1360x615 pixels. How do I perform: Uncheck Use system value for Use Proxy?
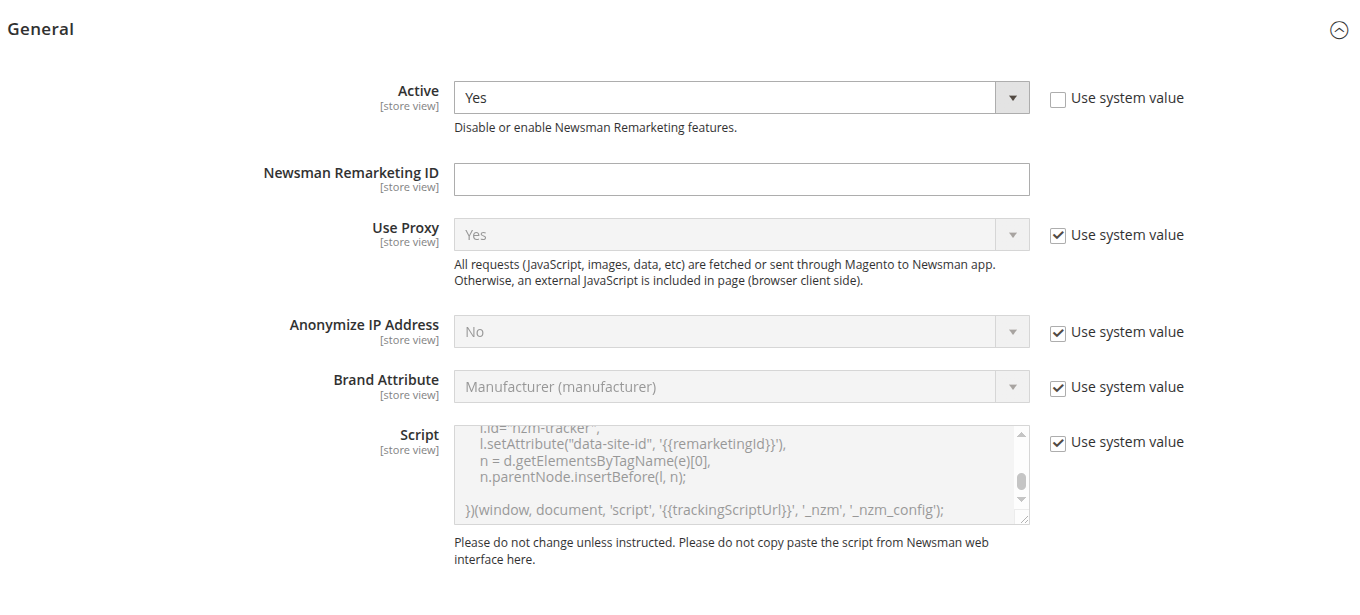coord(1058,236)
